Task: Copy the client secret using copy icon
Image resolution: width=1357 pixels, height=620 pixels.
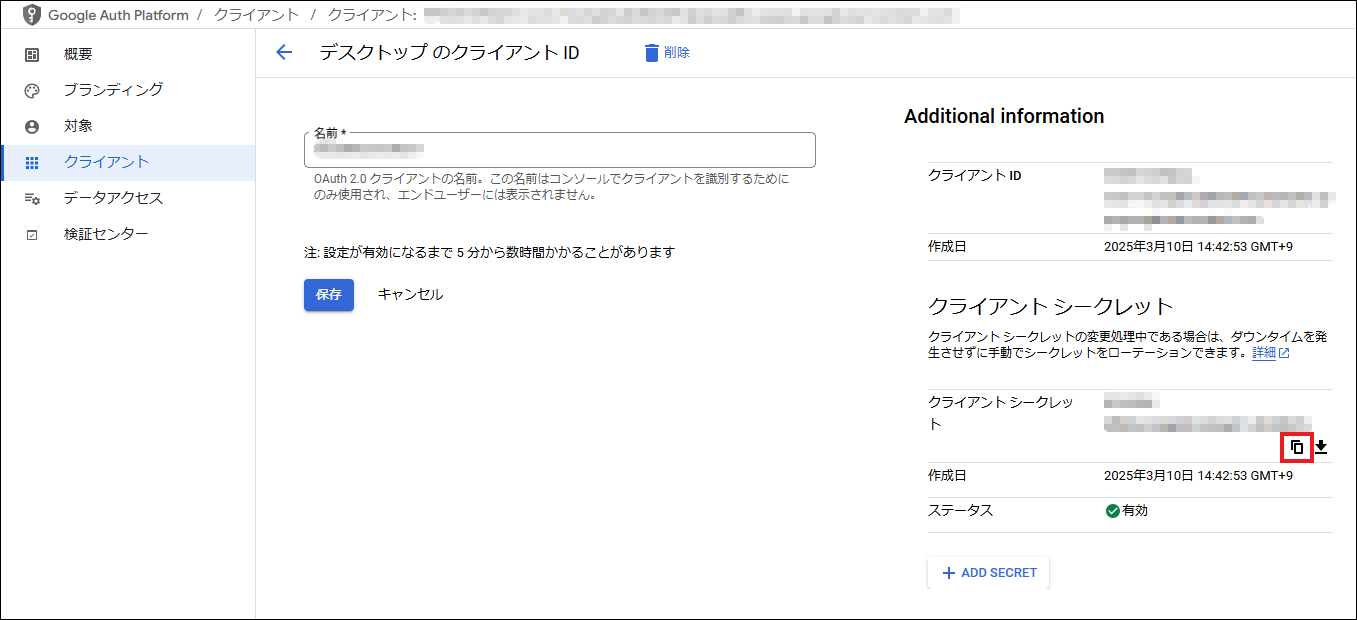Action: click(x=1297, y=447)
